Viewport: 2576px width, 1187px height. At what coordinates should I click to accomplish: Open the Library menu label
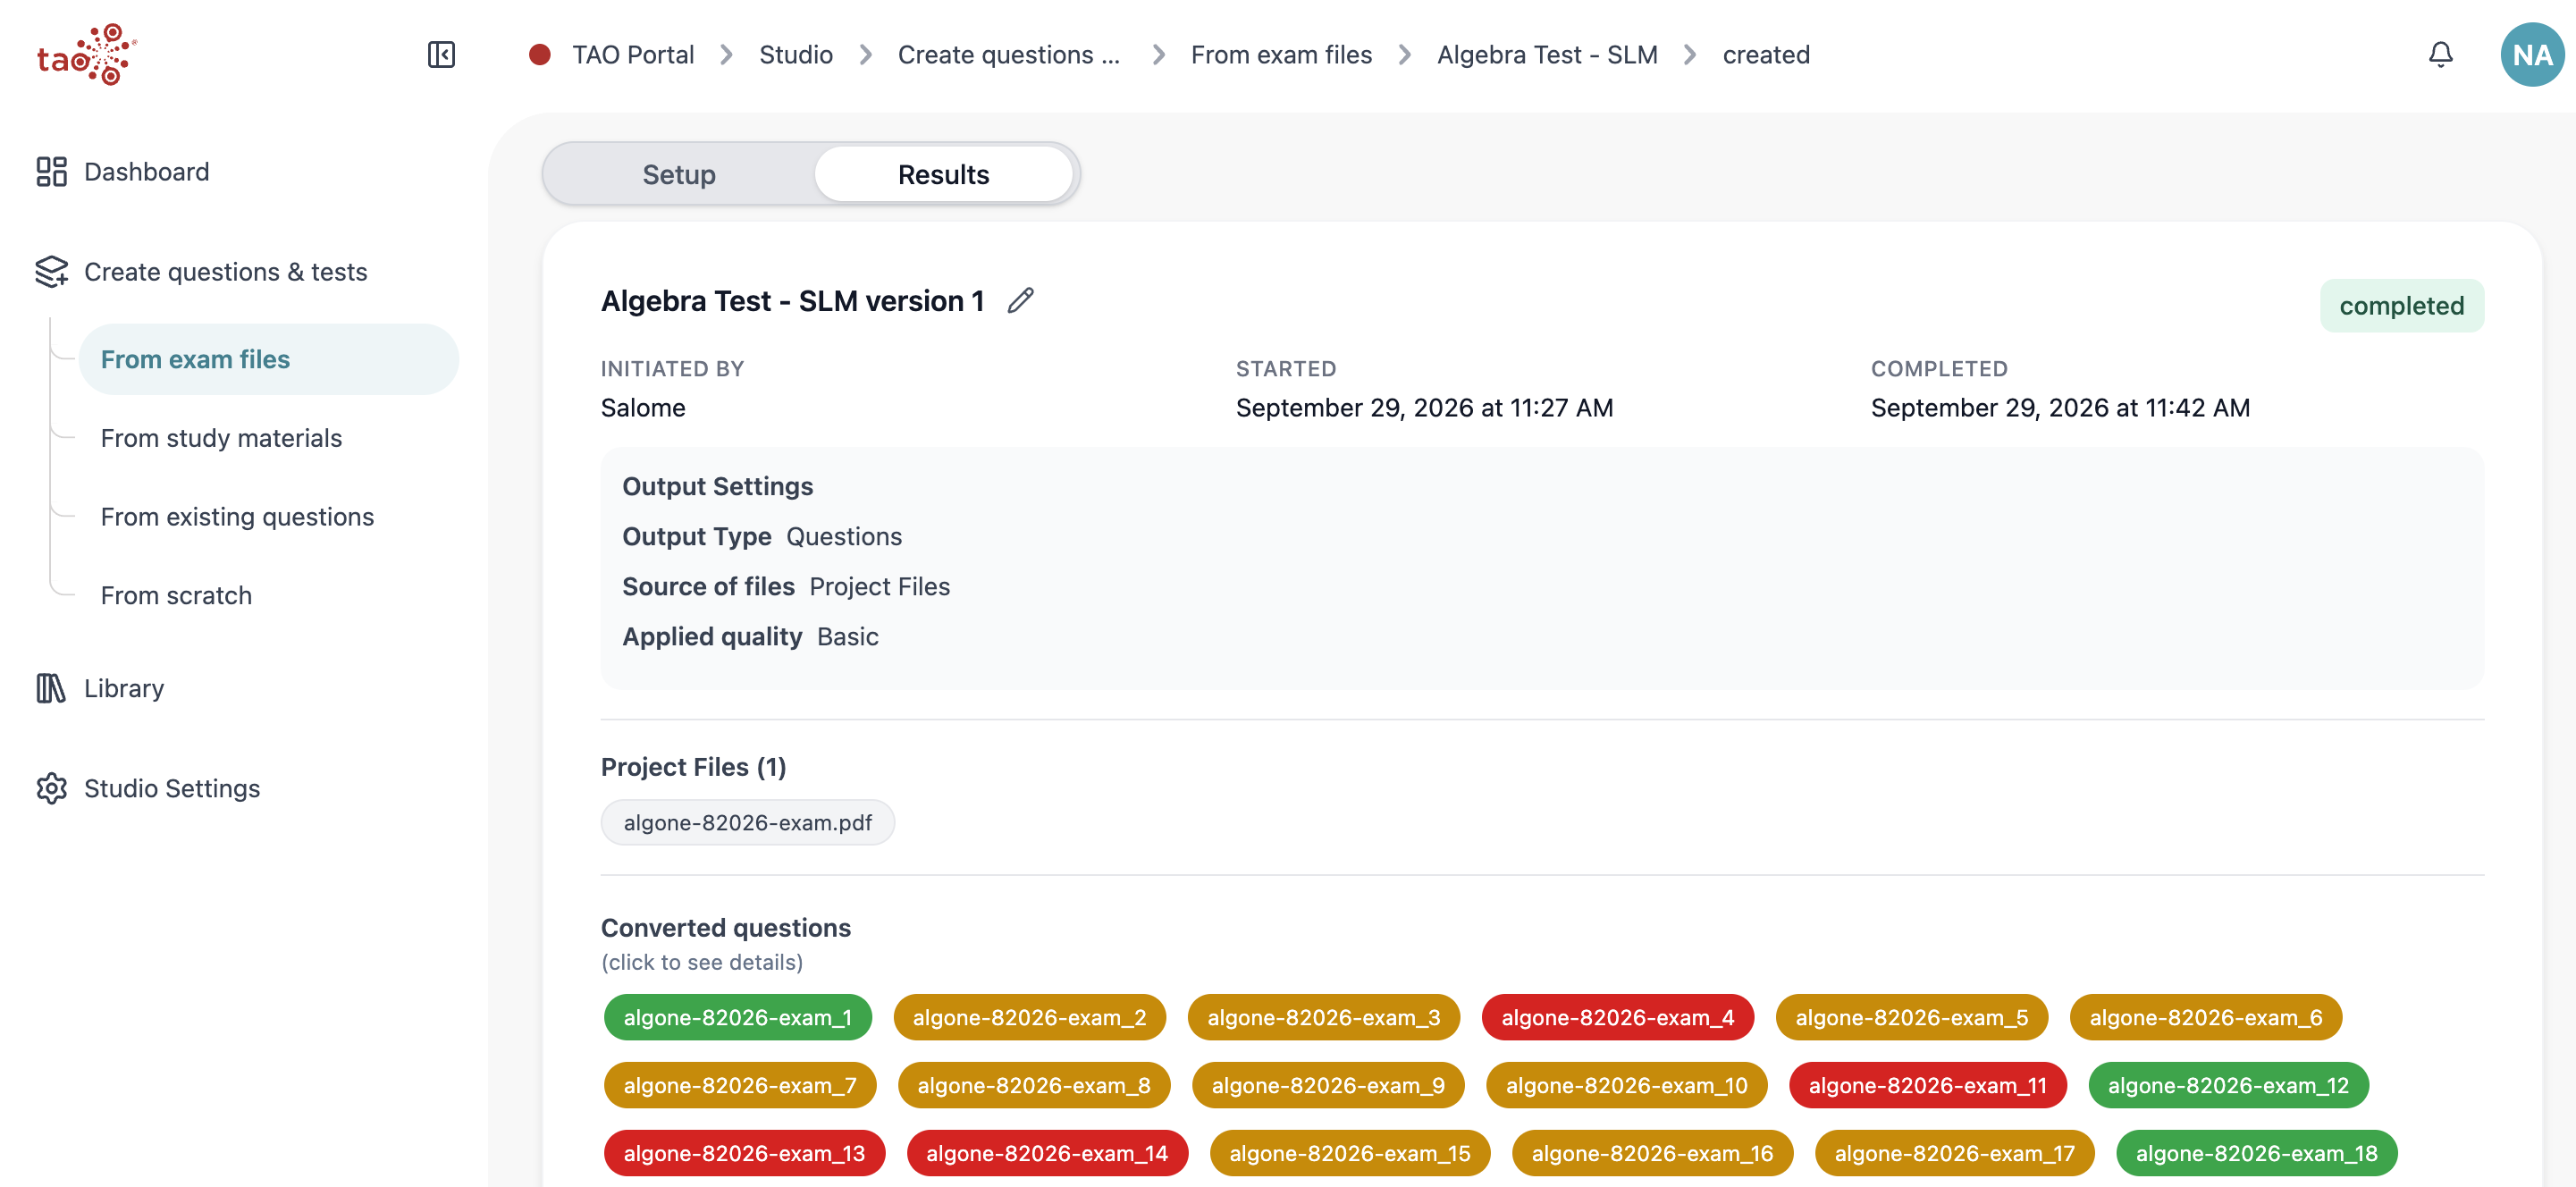click(124, 688)
